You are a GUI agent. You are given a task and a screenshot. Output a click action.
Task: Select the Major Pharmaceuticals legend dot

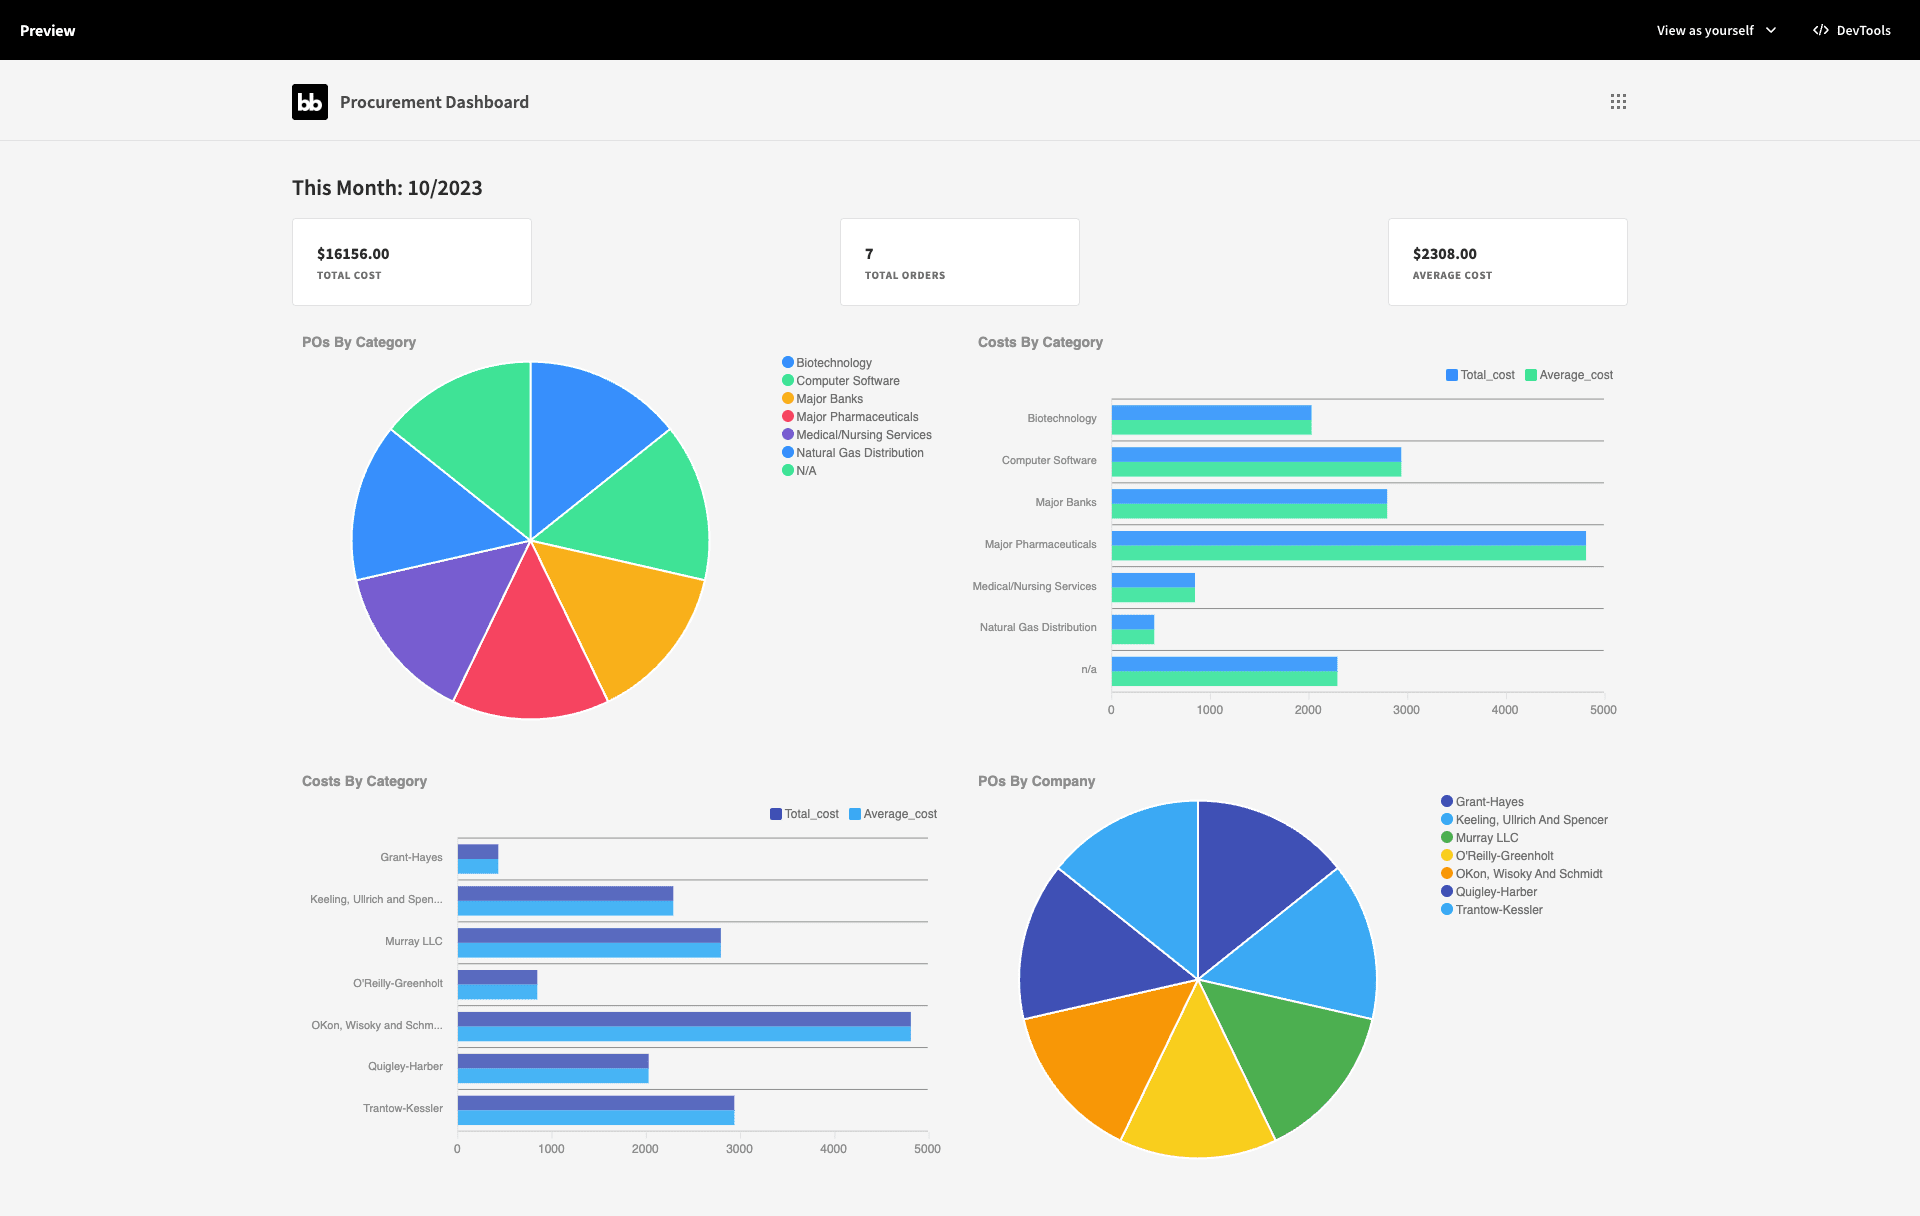788,417
